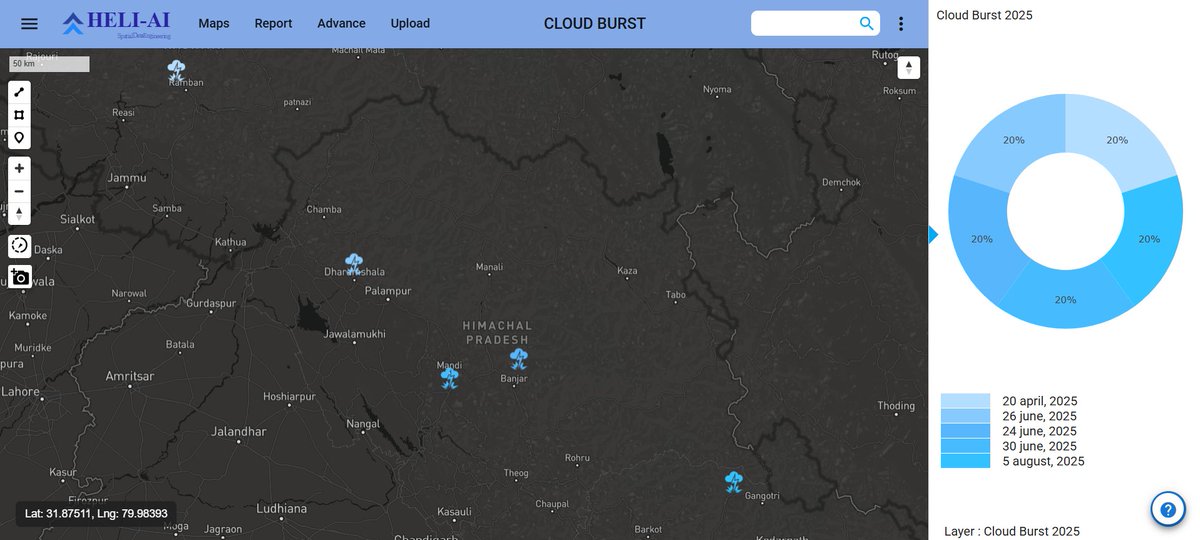The height and width of the screenshot is (540, 1200).
Task: Open the Report menu
Action: tap(273, 23)
